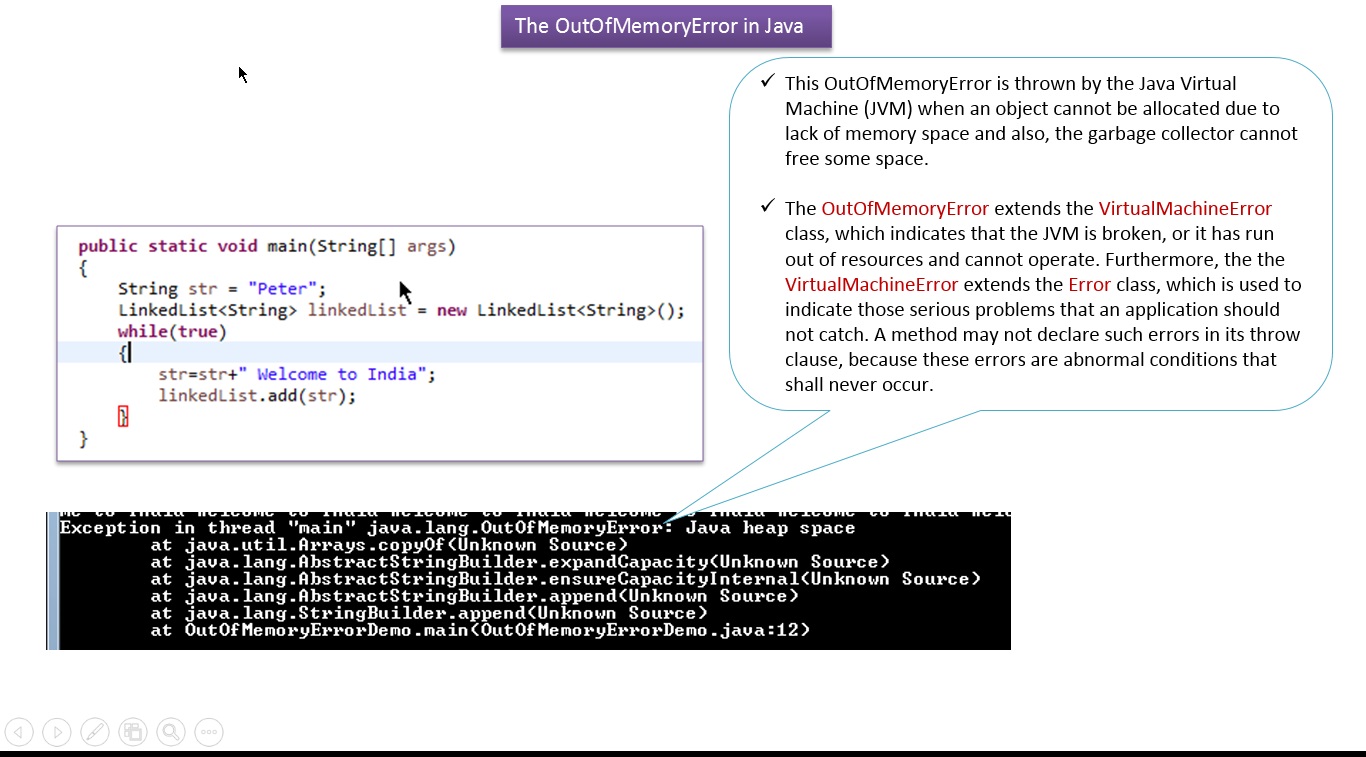Click red 'VirtualMachineError' after 'OutOfMemoryError extends the'
The width and height of the screenshot is (1366, 757).
pyautogui.click(x=1185, y=209)
